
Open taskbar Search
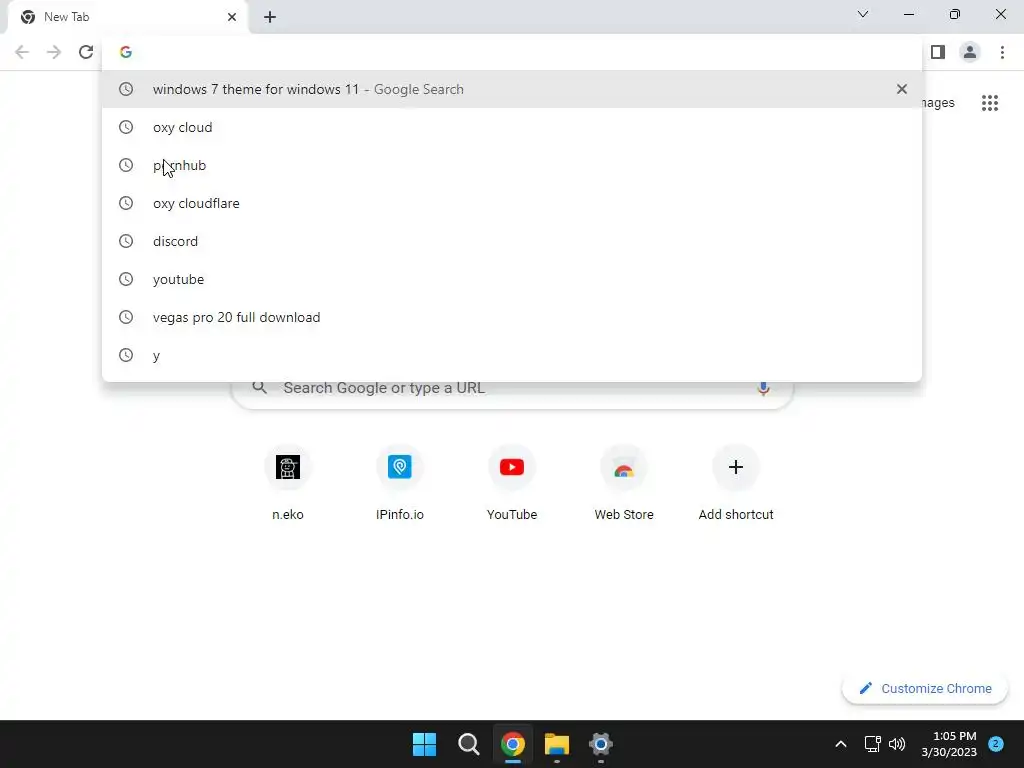coord(468,744)
